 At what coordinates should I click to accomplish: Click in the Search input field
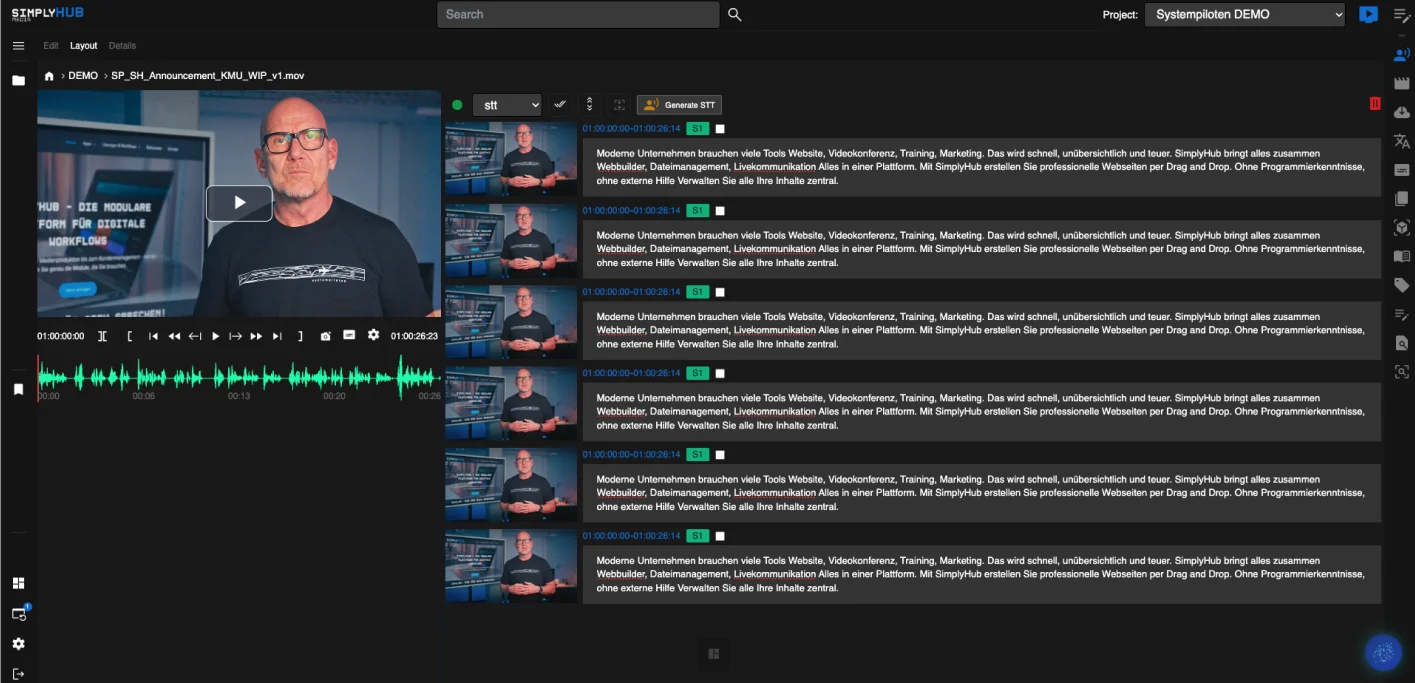(x=578, y=14)
